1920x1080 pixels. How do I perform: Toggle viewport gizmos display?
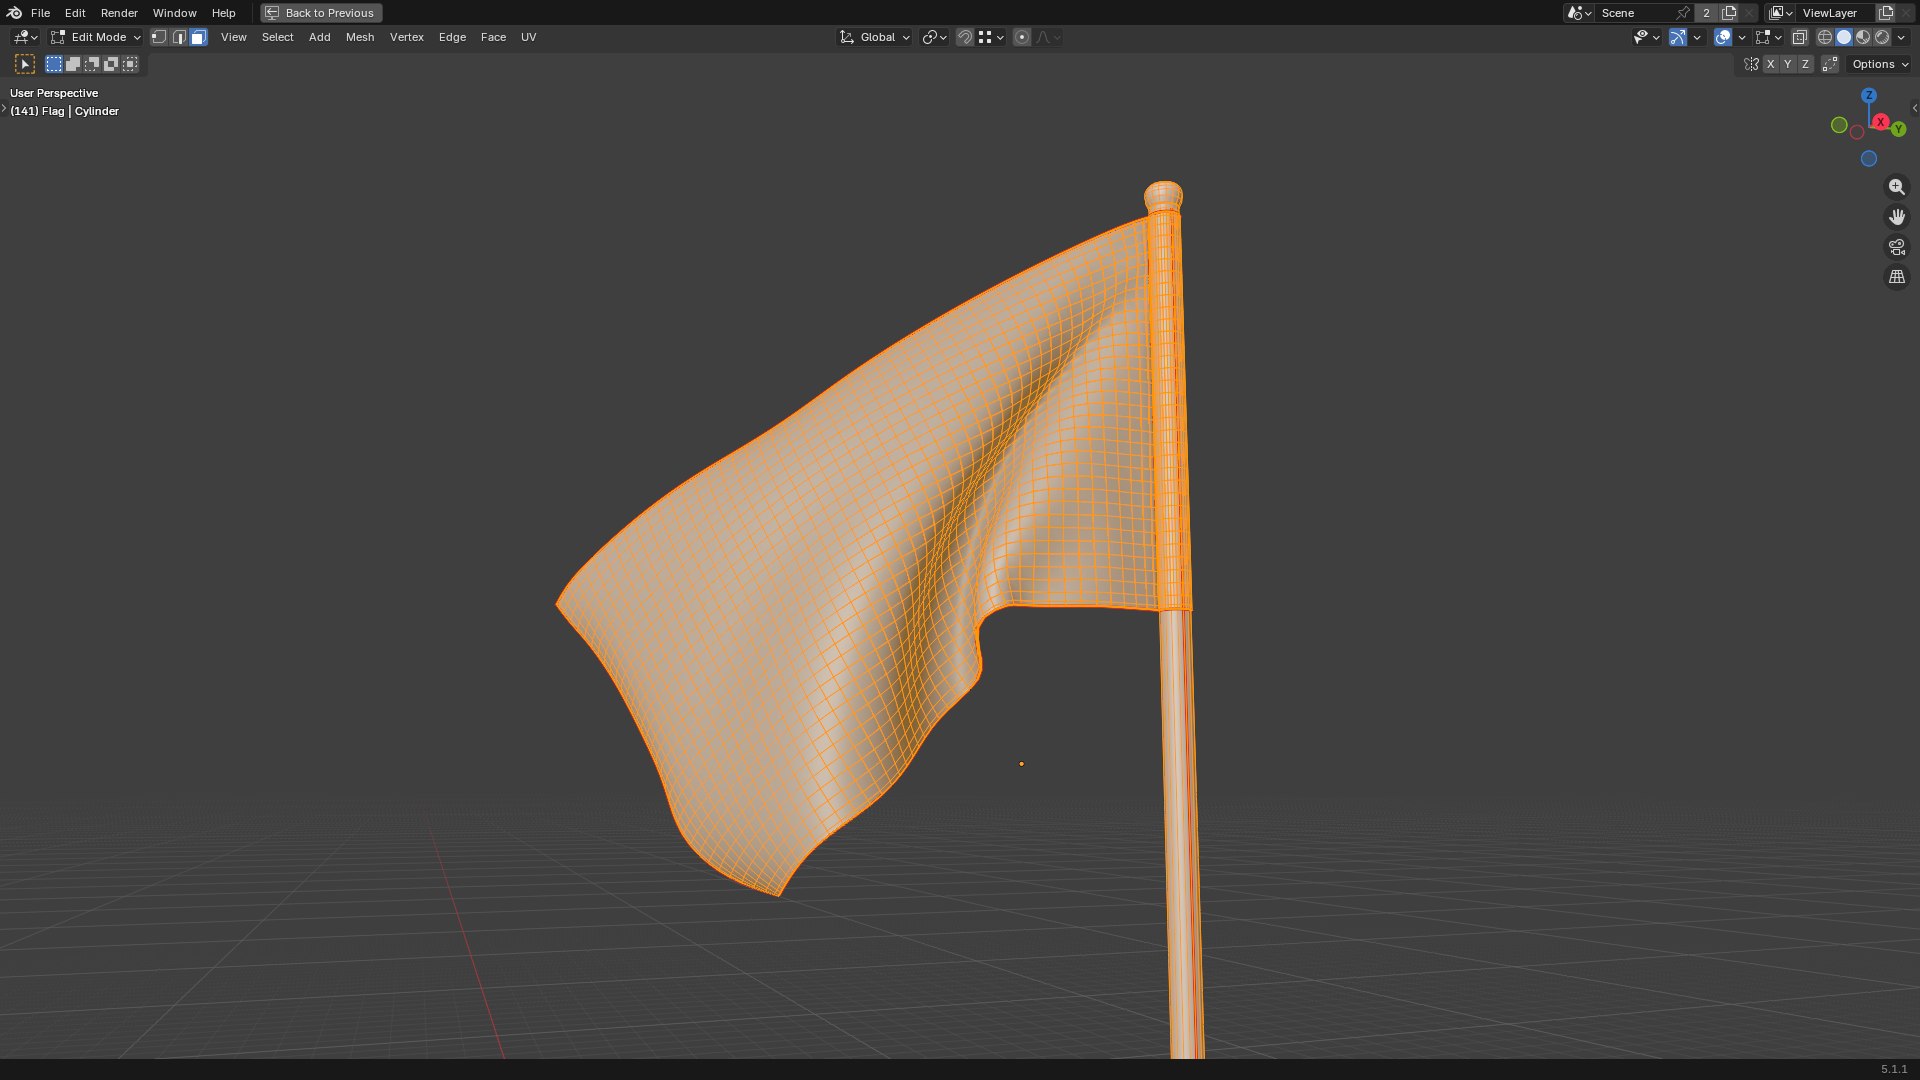(x=1678, y=37)
